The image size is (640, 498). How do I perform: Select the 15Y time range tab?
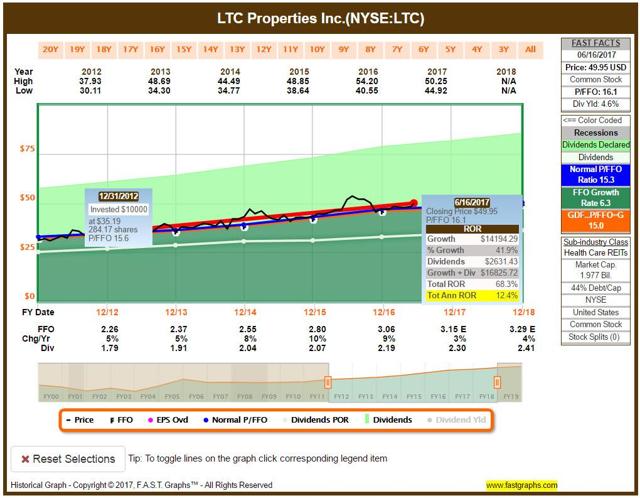point(184,50)
